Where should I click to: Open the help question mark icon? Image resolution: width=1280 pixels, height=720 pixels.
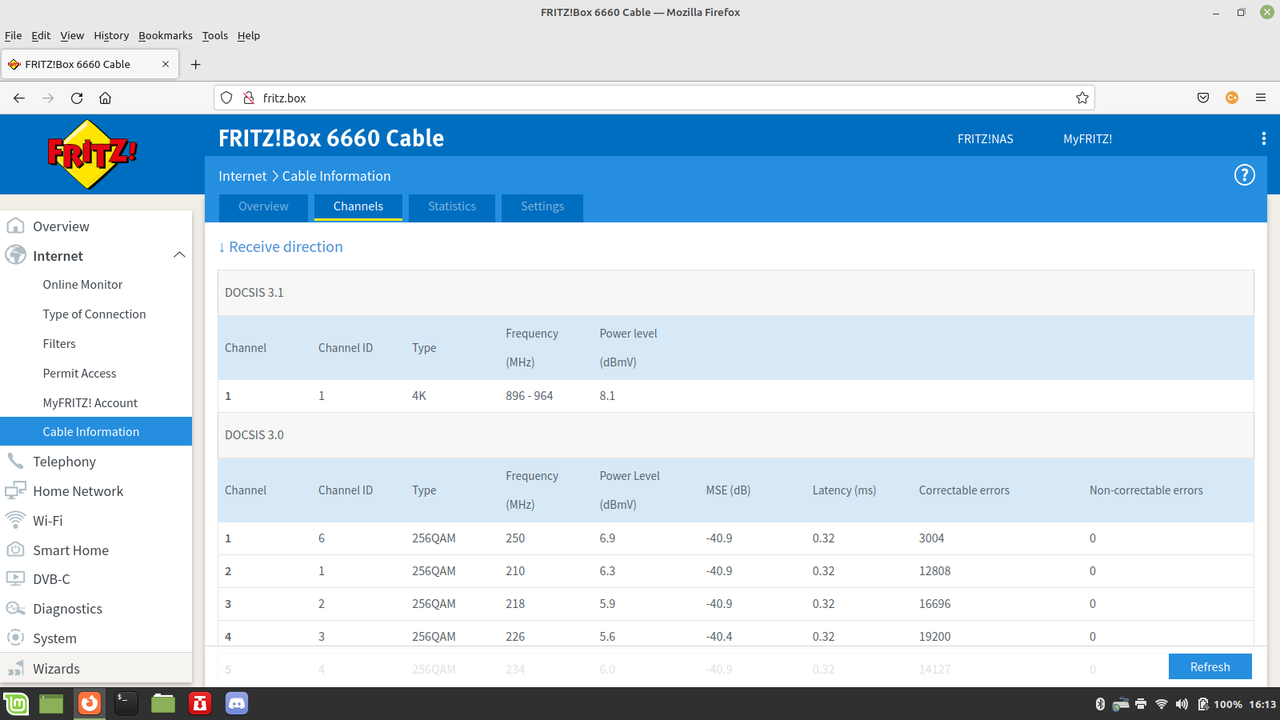[x=1244, y=175]
